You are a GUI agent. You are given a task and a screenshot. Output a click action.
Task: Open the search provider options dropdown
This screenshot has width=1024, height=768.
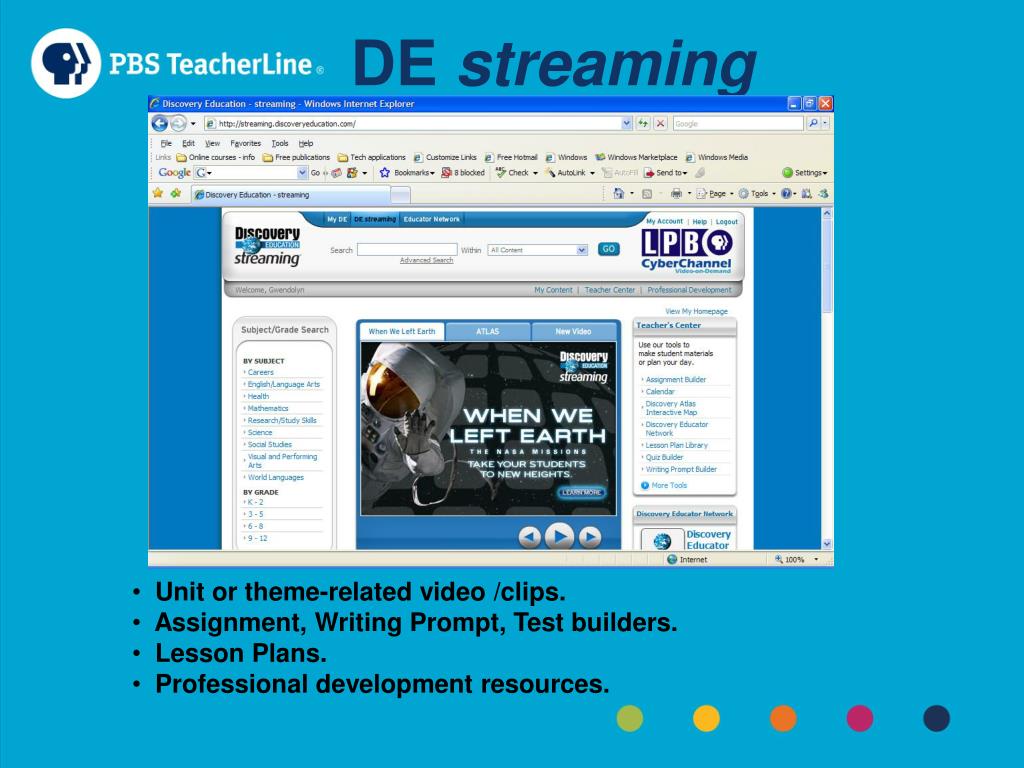click(x=825, y=123)
